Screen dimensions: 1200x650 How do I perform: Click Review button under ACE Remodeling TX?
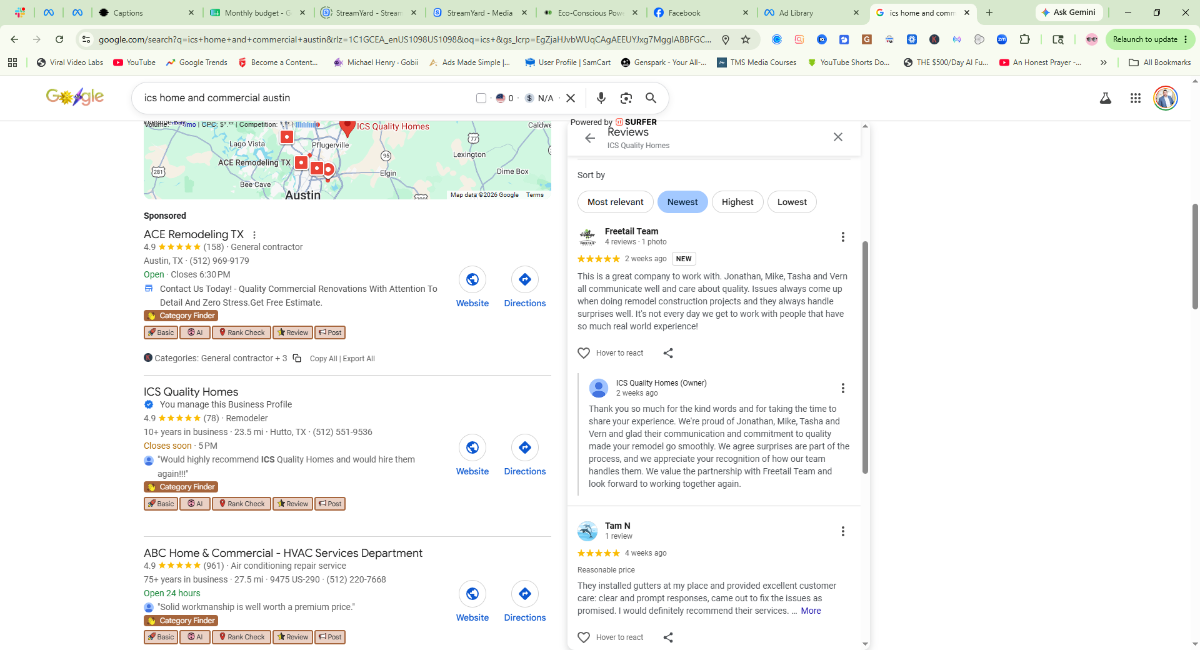(292, 332)
